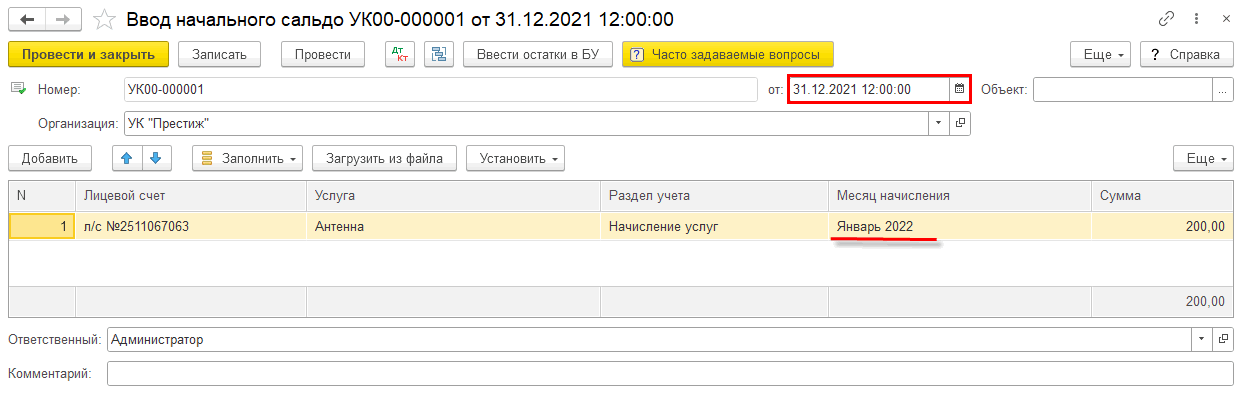Open the table's Еще menu
This screenshot has width=1247, height=394.
(1204, 158)
